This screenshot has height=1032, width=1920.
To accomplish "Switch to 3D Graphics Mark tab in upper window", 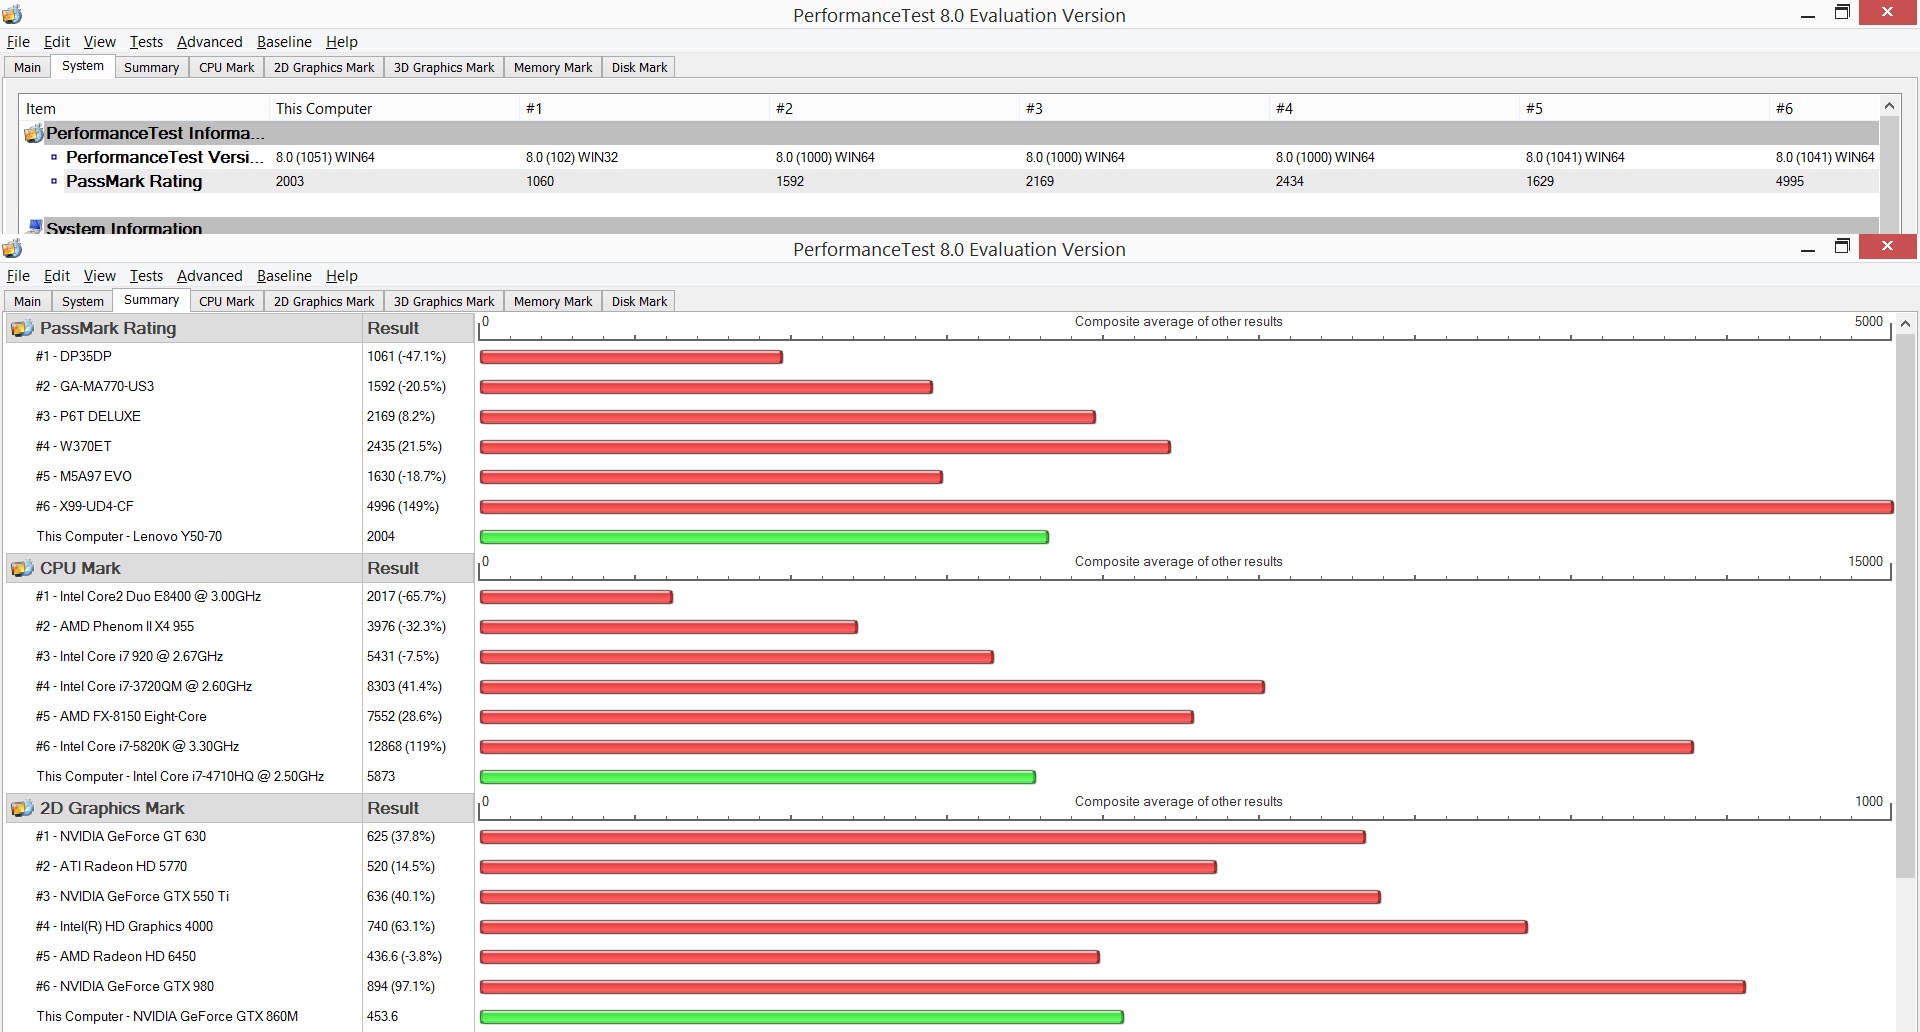I will pyautogui.click(x=444, y=67).
